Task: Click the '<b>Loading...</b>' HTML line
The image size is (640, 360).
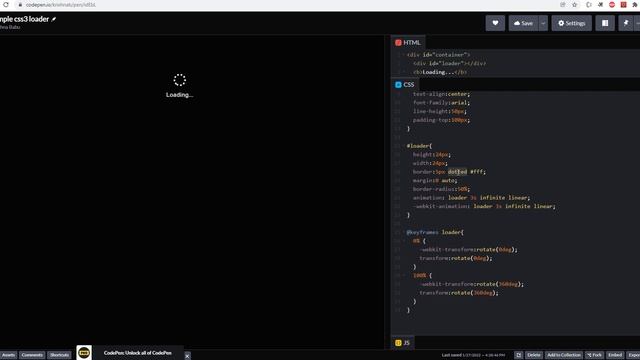Action: pos(440,72)
